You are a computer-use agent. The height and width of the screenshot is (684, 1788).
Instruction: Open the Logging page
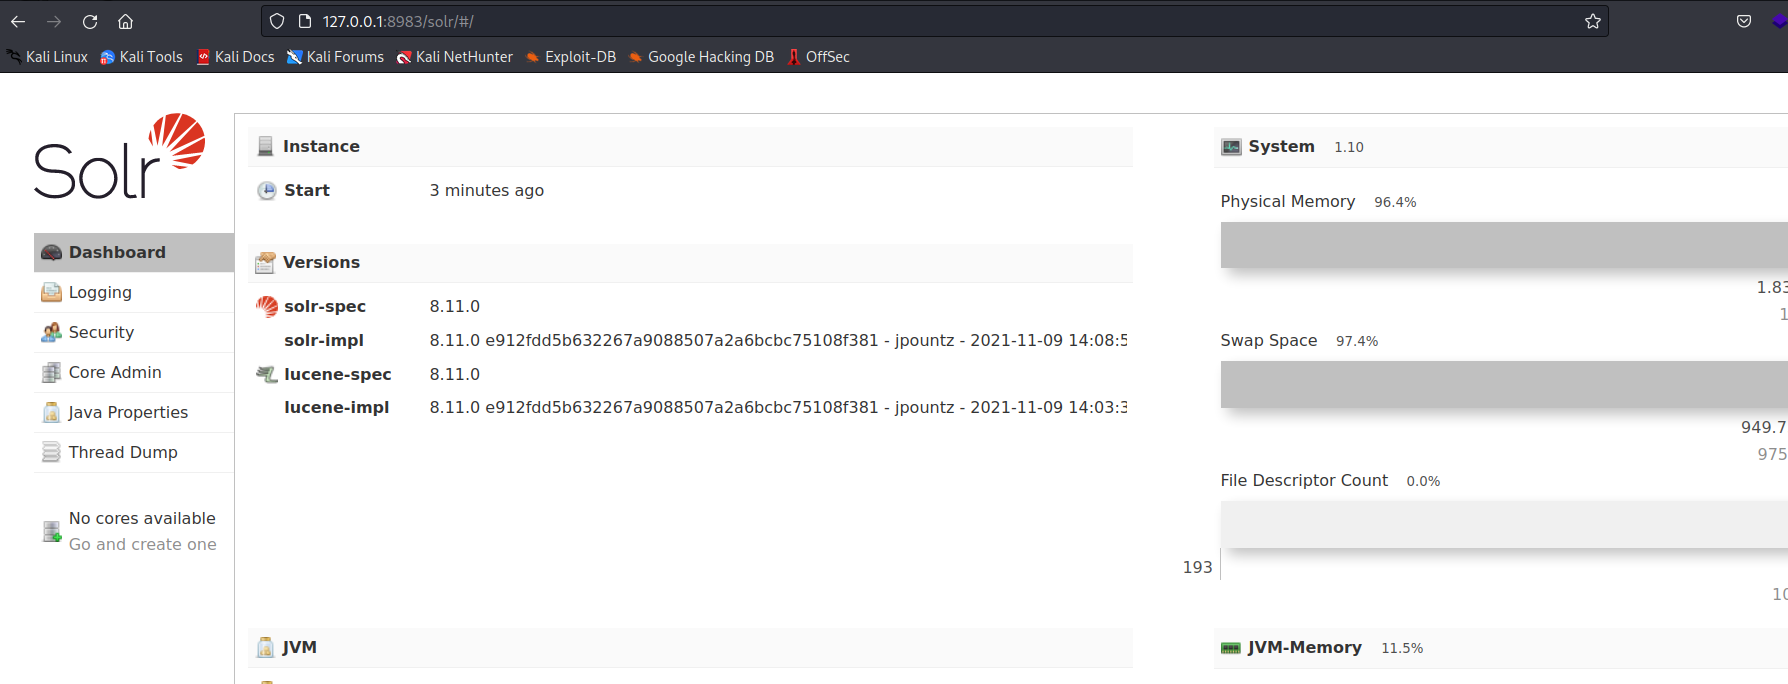100,292
